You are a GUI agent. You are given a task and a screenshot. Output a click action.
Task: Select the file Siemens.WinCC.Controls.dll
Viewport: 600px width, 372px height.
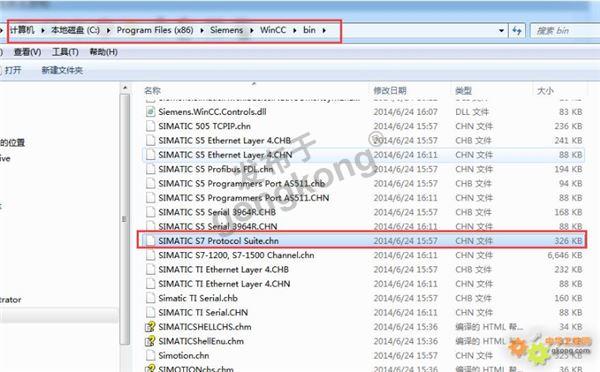point(212,112)
